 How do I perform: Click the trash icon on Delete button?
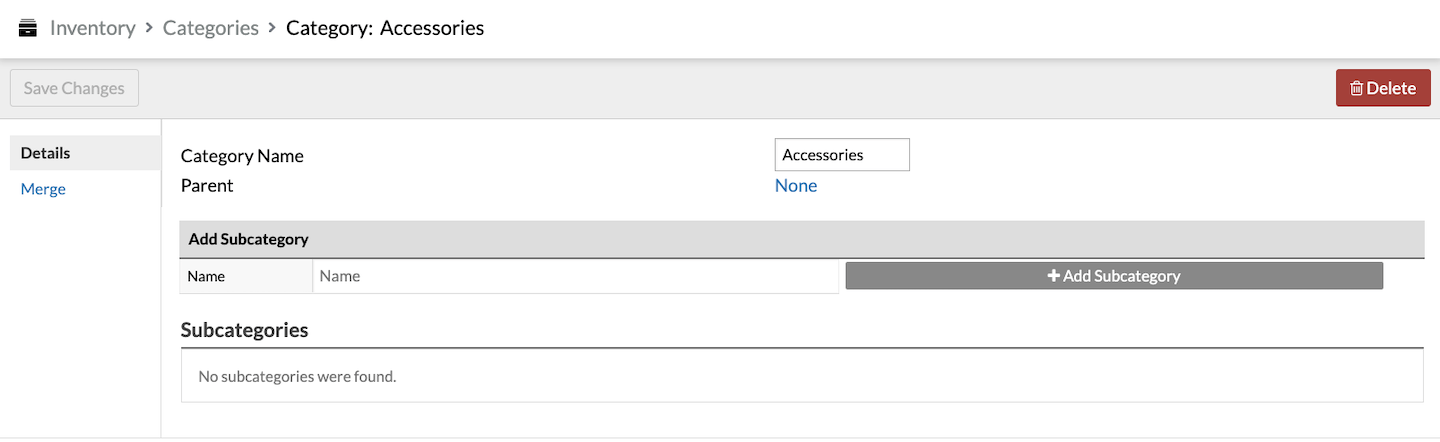(1356, 88)
